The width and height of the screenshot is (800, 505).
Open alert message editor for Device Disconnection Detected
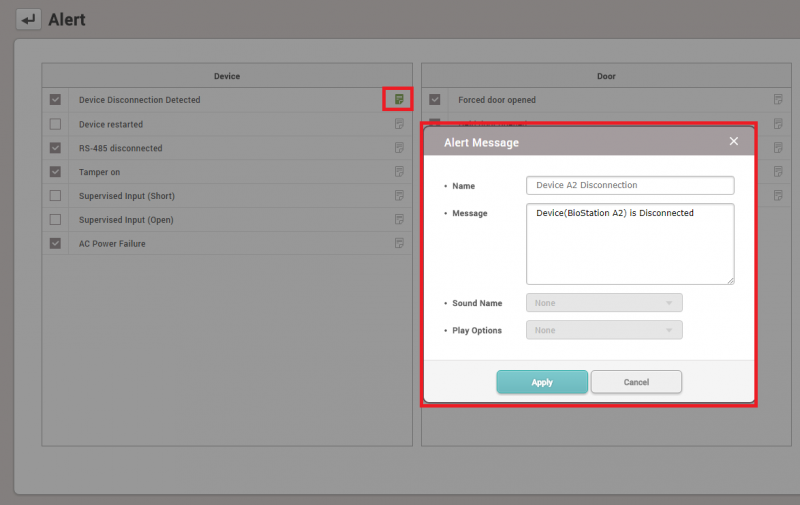[x=399, y=99]
